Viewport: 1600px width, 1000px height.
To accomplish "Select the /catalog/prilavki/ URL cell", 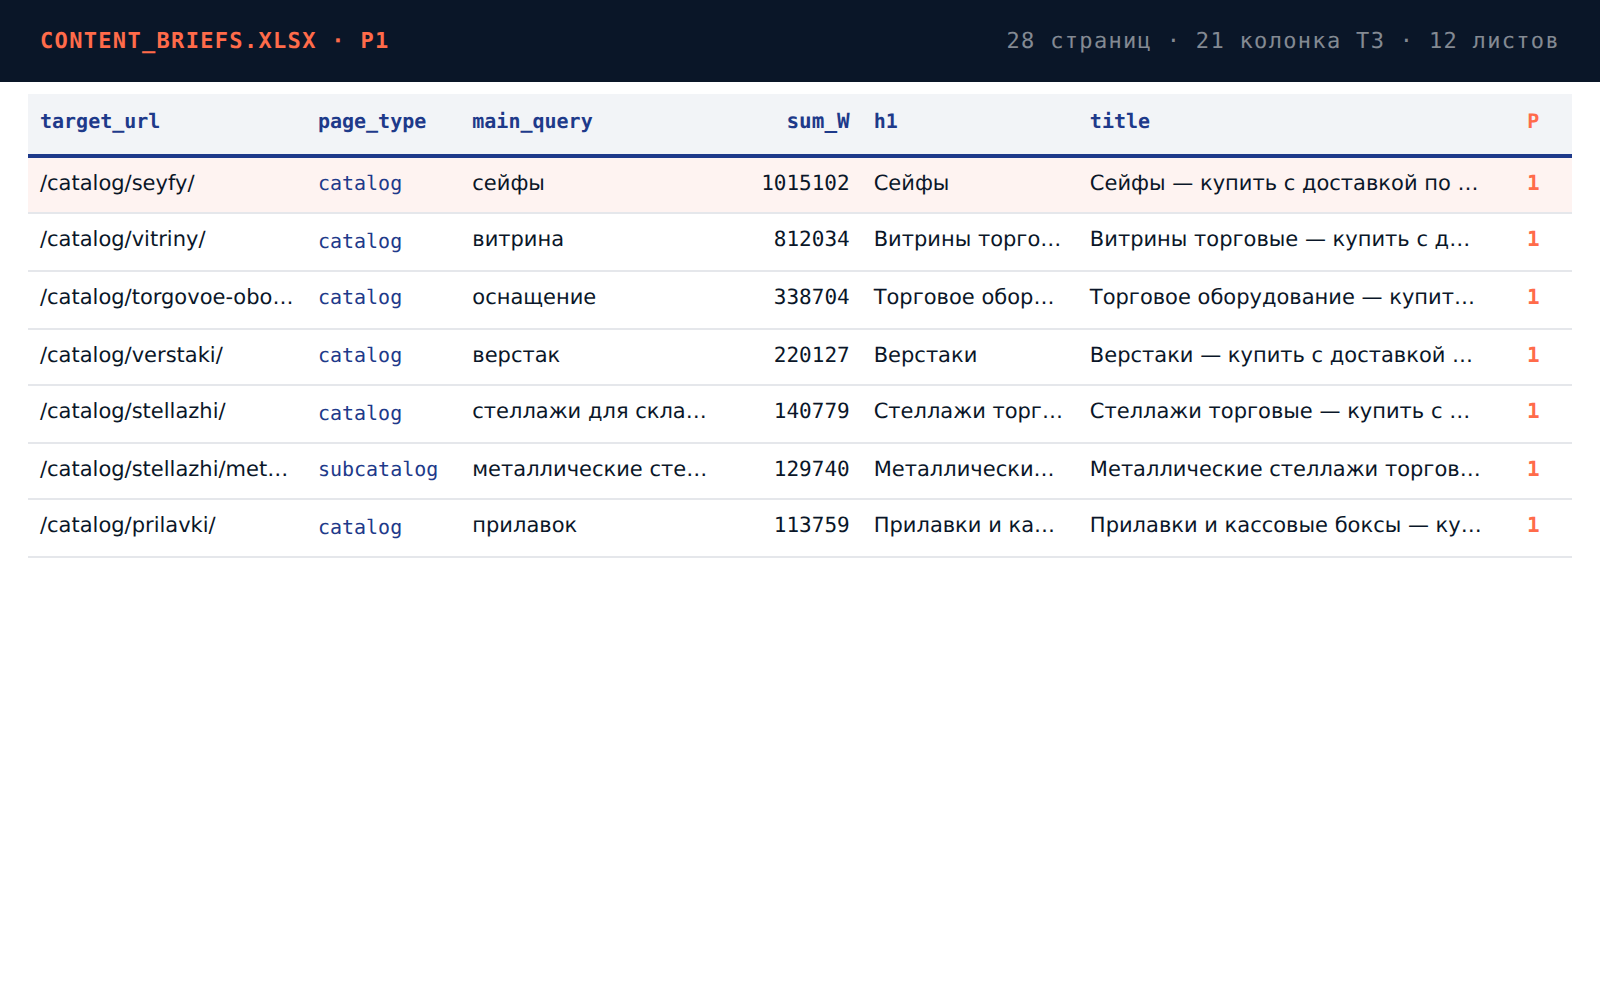I will pyautogui.click(x=128, y=525).
